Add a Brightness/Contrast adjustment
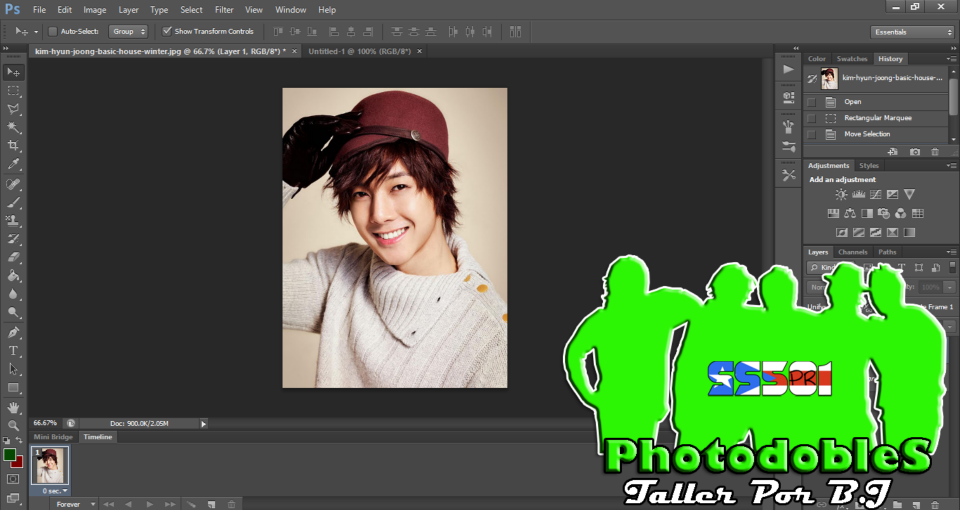 point(841,195)
